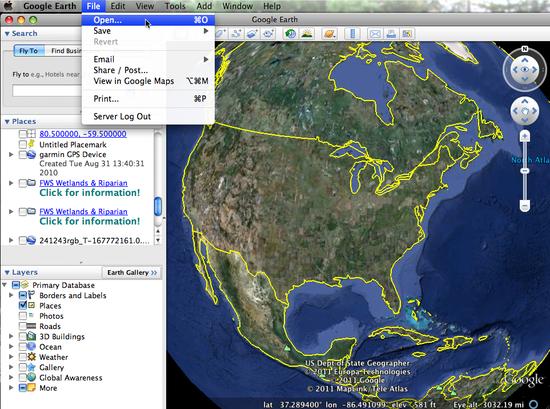
Task: Click the historical imagery clock icon
Action: coord(291,34)
